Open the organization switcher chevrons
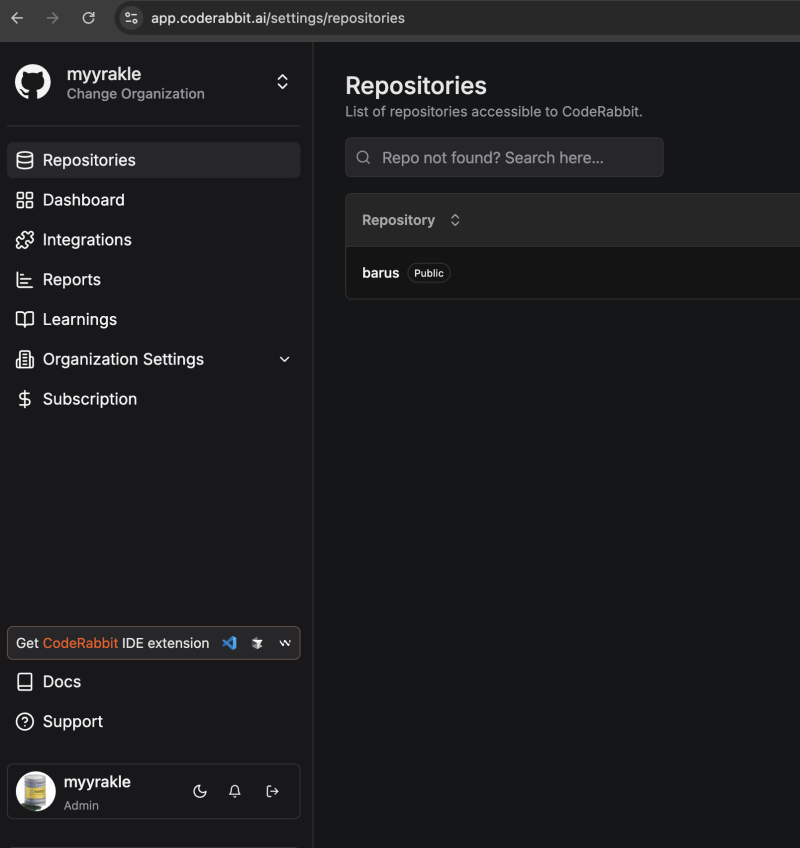800x848 pixels. (282, 82)
